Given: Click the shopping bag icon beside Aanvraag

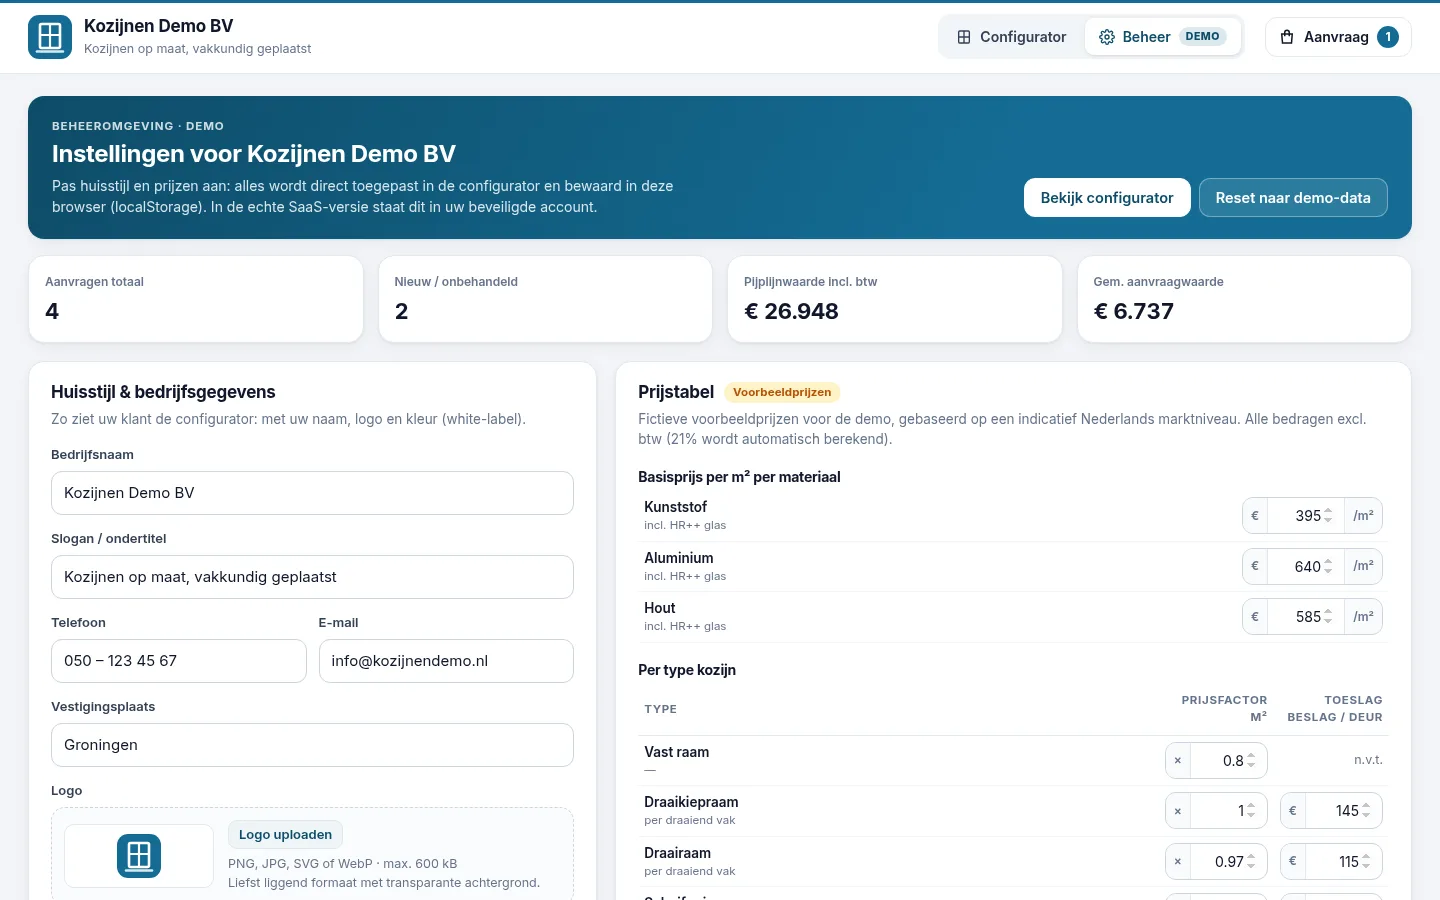Looking at the screenshot, I should click(1287, 37).
